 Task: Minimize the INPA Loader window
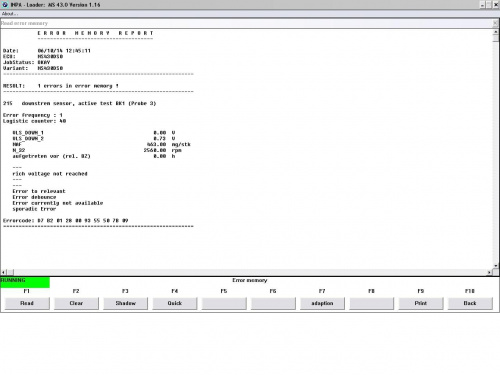(x=482, y=5)
